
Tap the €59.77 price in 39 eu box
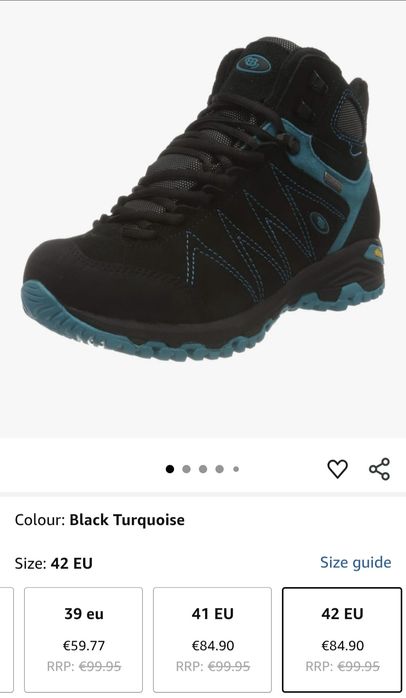coord(84,645)
